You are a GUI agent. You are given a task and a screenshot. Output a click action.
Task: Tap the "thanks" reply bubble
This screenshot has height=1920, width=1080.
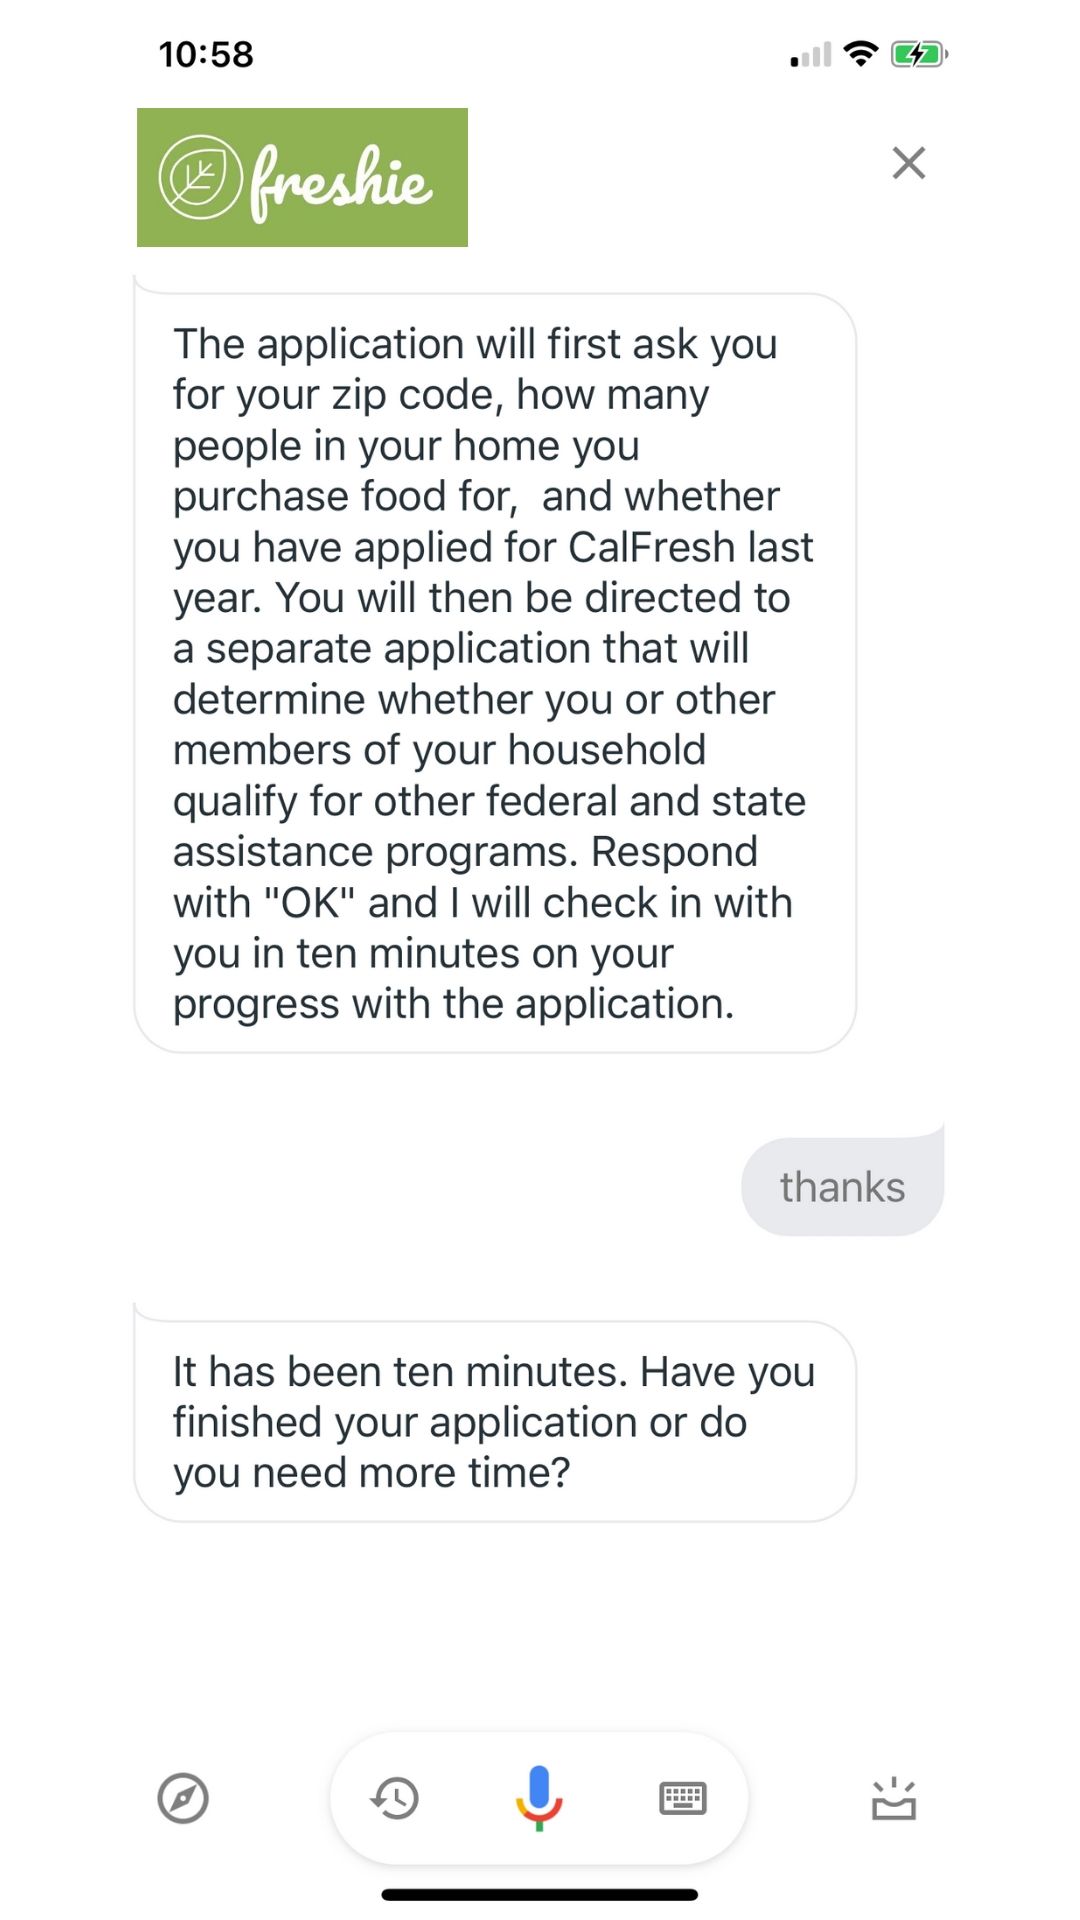pos(842,1186)
